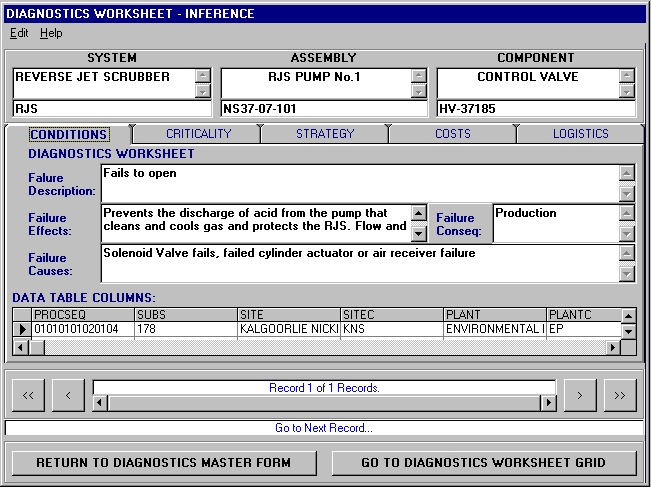Viewport: 651px width, 487px height.
Task: Click the HV-37185 component code field
Action: click(x=536, y=109)
